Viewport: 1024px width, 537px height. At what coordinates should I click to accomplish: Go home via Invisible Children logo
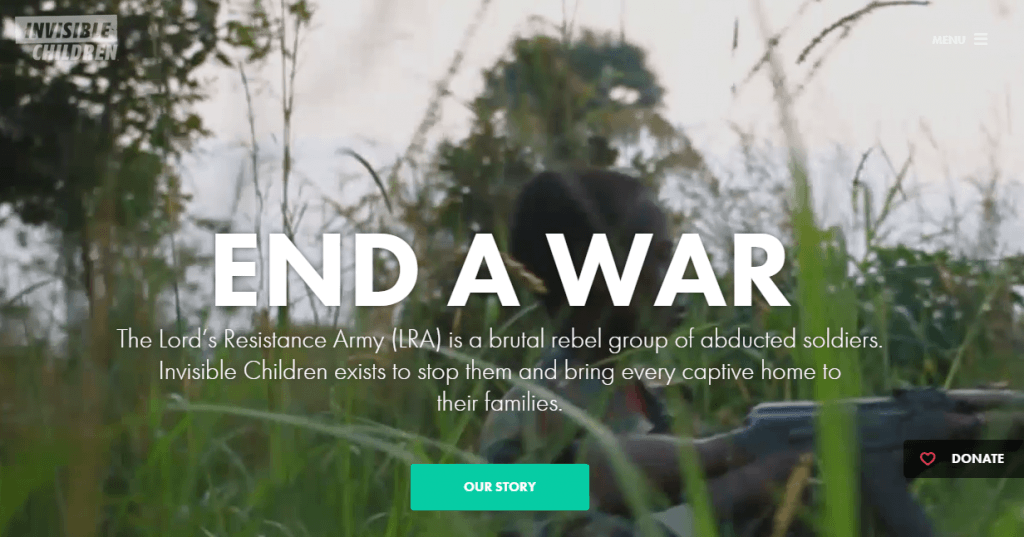(x=67, y=39)
